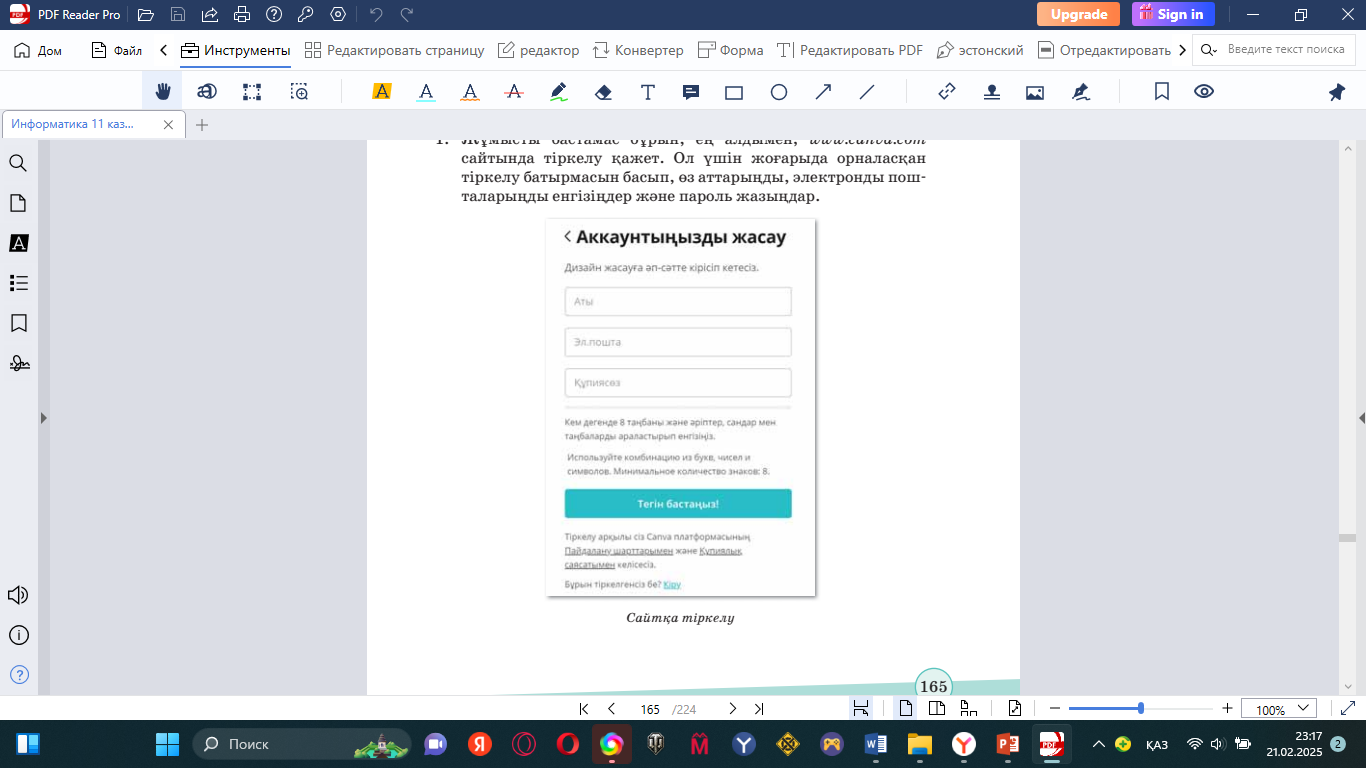Select the Eraser tool

pyautogui.click(x=603, y=92)
